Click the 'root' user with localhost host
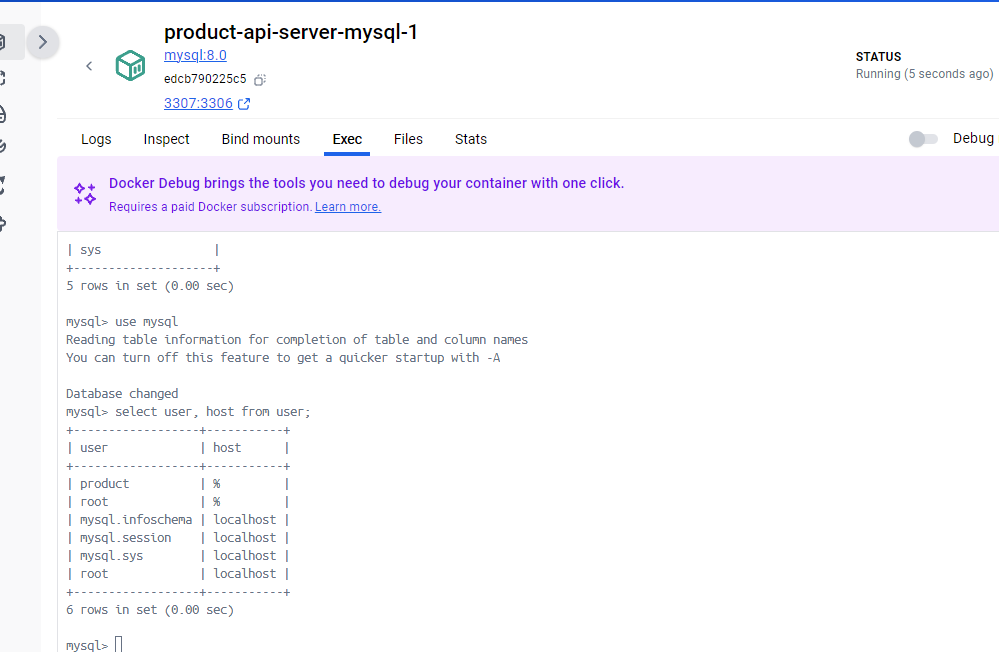The image size is (999, 652). tap(94, 574)
